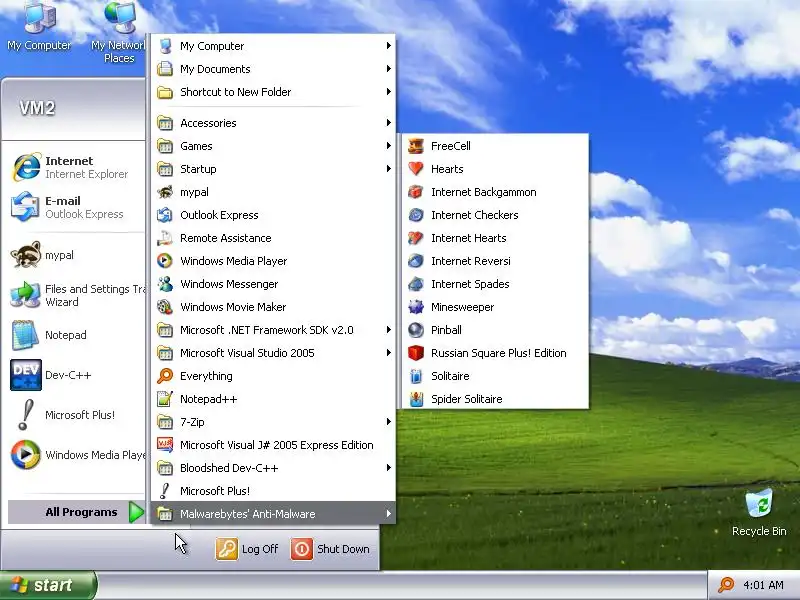800x600 pixels.
Task: Click the Internet Spades icon
Action: [x=416, y=284]
